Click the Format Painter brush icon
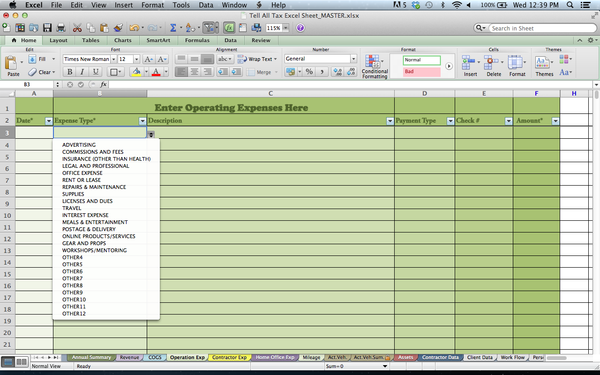The image size is (600, 375). (x=118, y=28)
